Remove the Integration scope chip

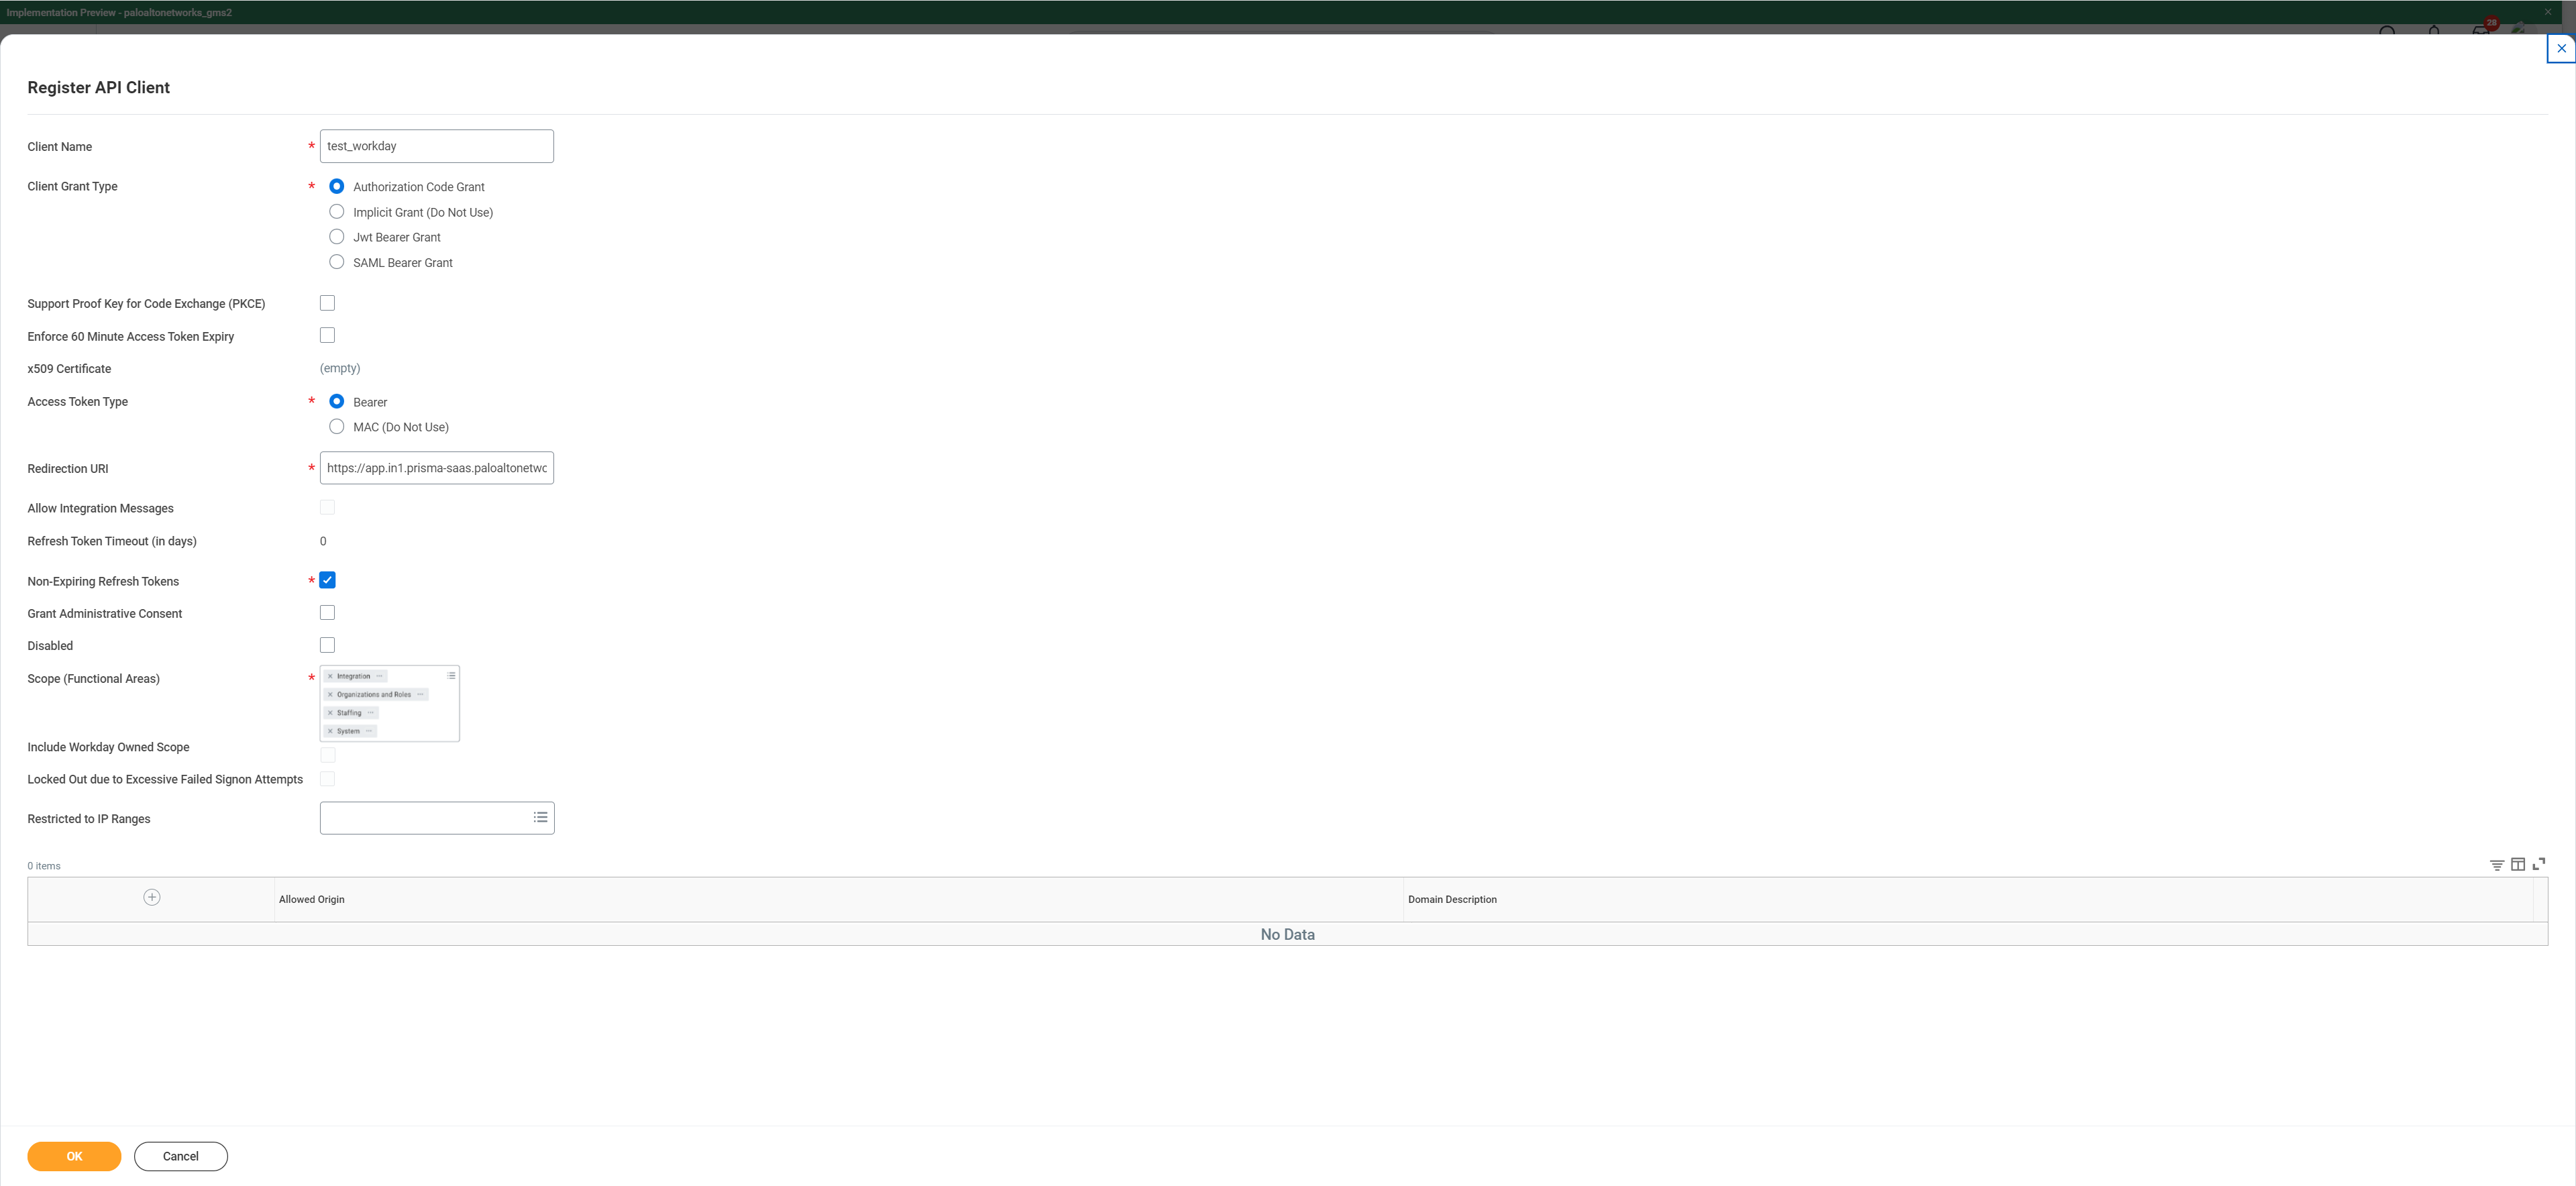[330, 676]
